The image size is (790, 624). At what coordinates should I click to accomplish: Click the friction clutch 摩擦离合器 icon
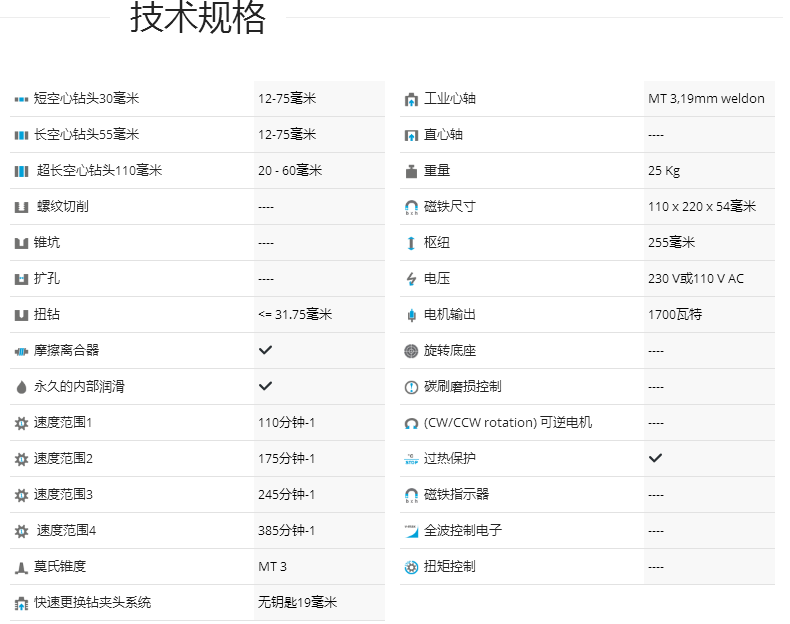point(21,351)
